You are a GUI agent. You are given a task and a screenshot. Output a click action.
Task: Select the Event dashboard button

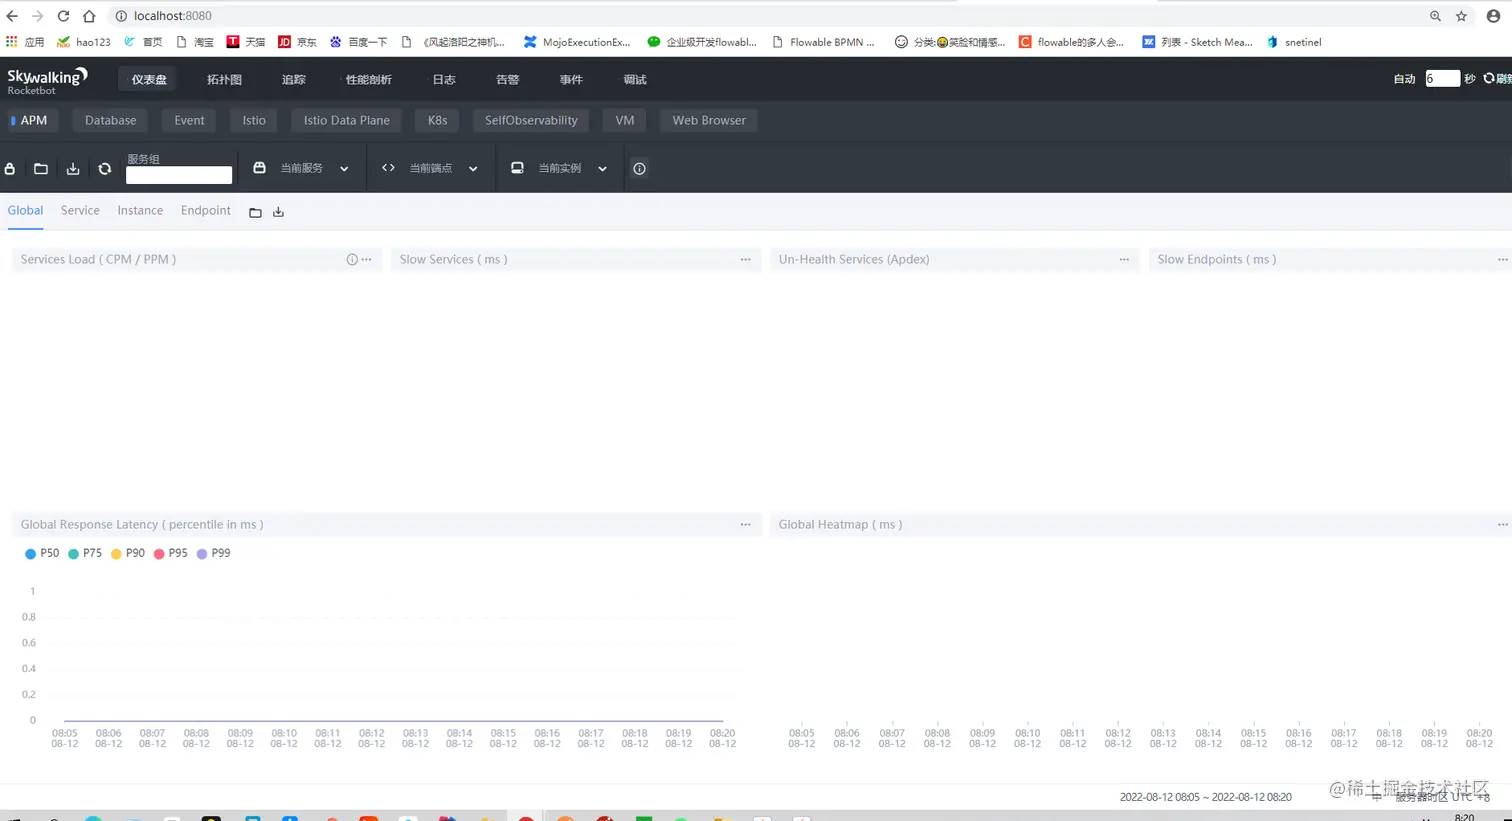(189, 121)
